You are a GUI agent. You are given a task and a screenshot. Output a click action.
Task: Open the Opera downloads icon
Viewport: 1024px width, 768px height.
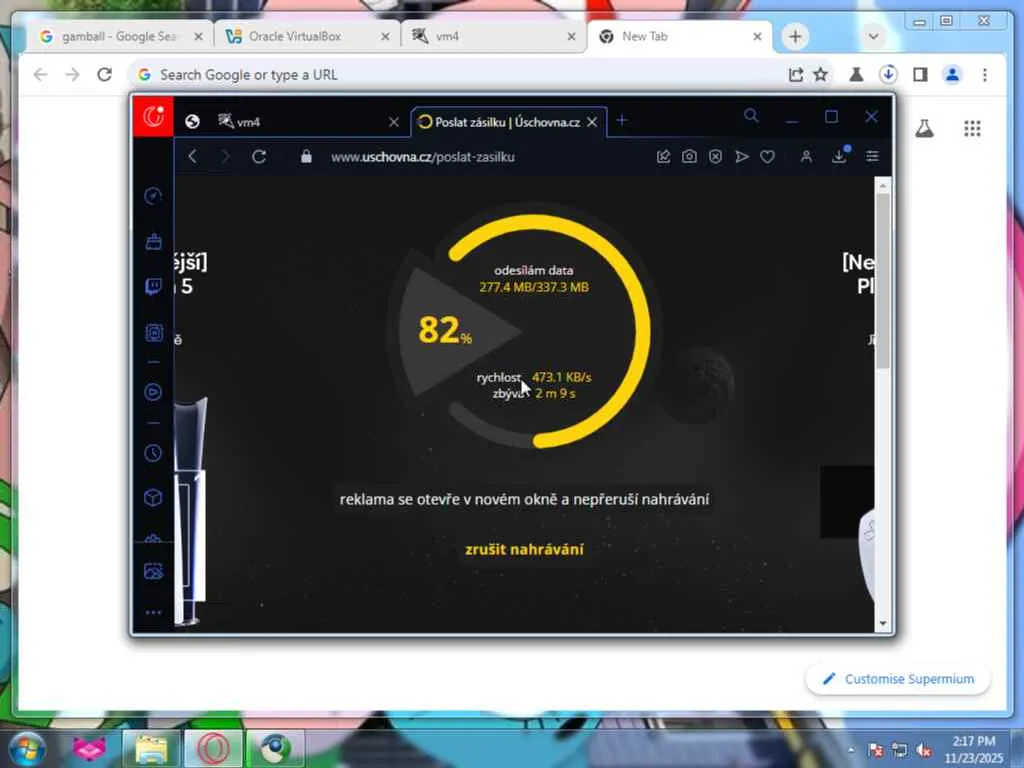point(840,156)
